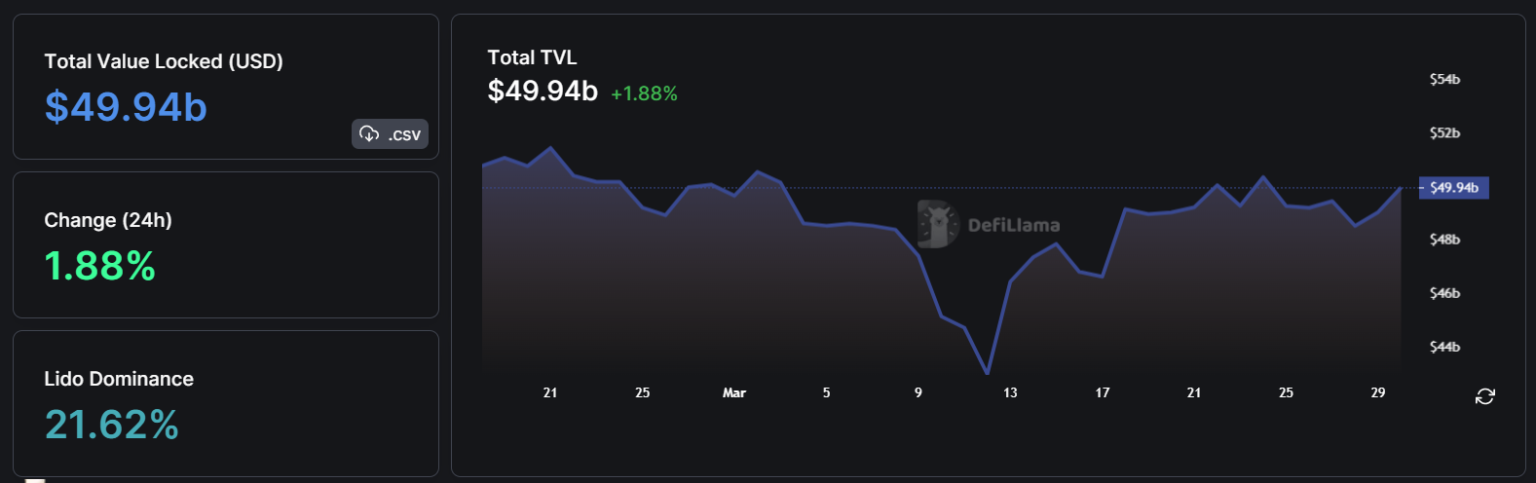Image resolution: width=1536 pixels, height=483 pixels.
Task: Click the 13 date label on x-axis
Action: click(1010, 393)
